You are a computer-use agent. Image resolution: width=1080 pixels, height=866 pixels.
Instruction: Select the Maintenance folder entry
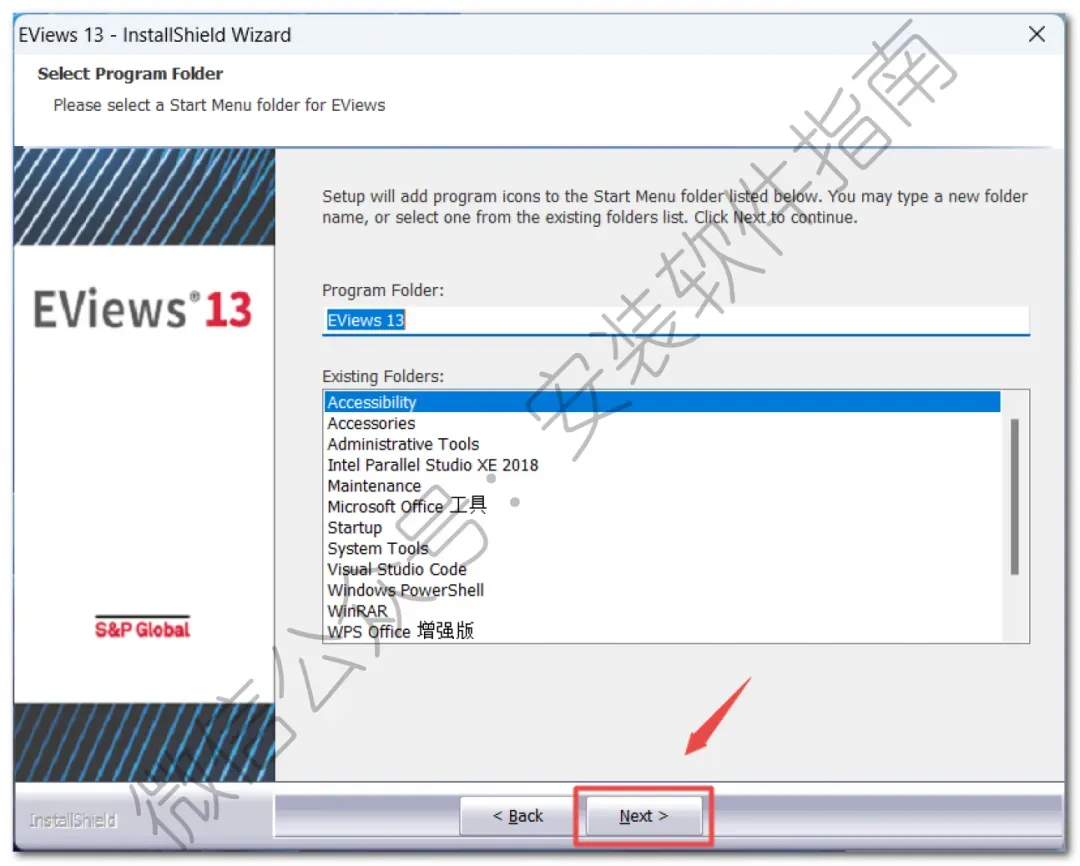click(x=662, y=486)
